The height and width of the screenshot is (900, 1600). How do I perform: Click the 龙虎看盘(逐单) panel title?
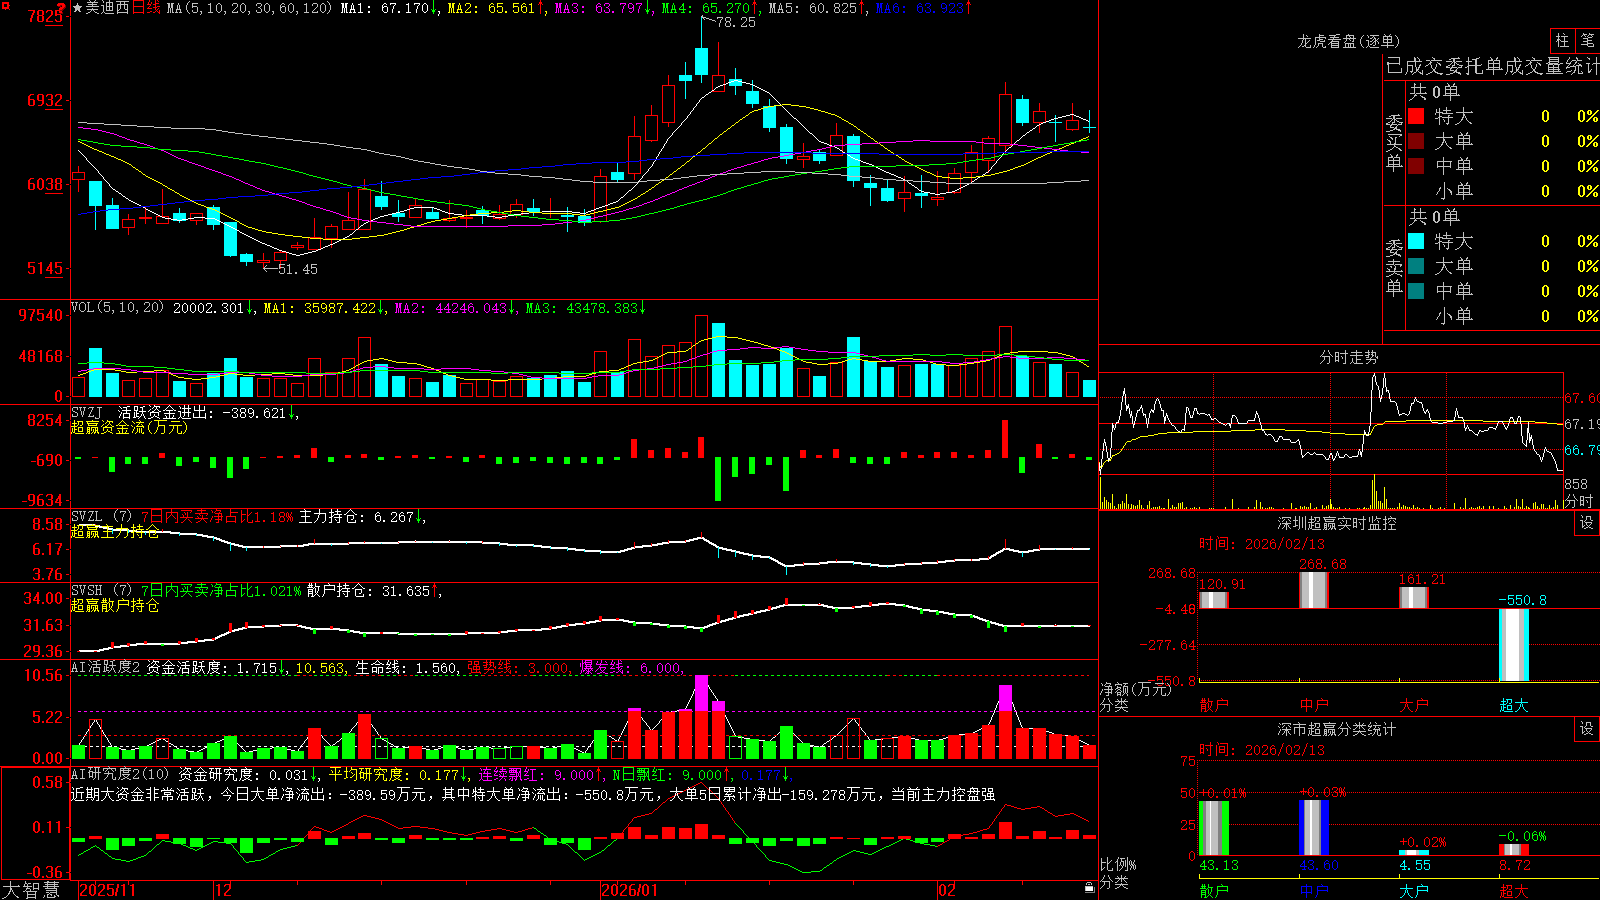click(1348, 41)
